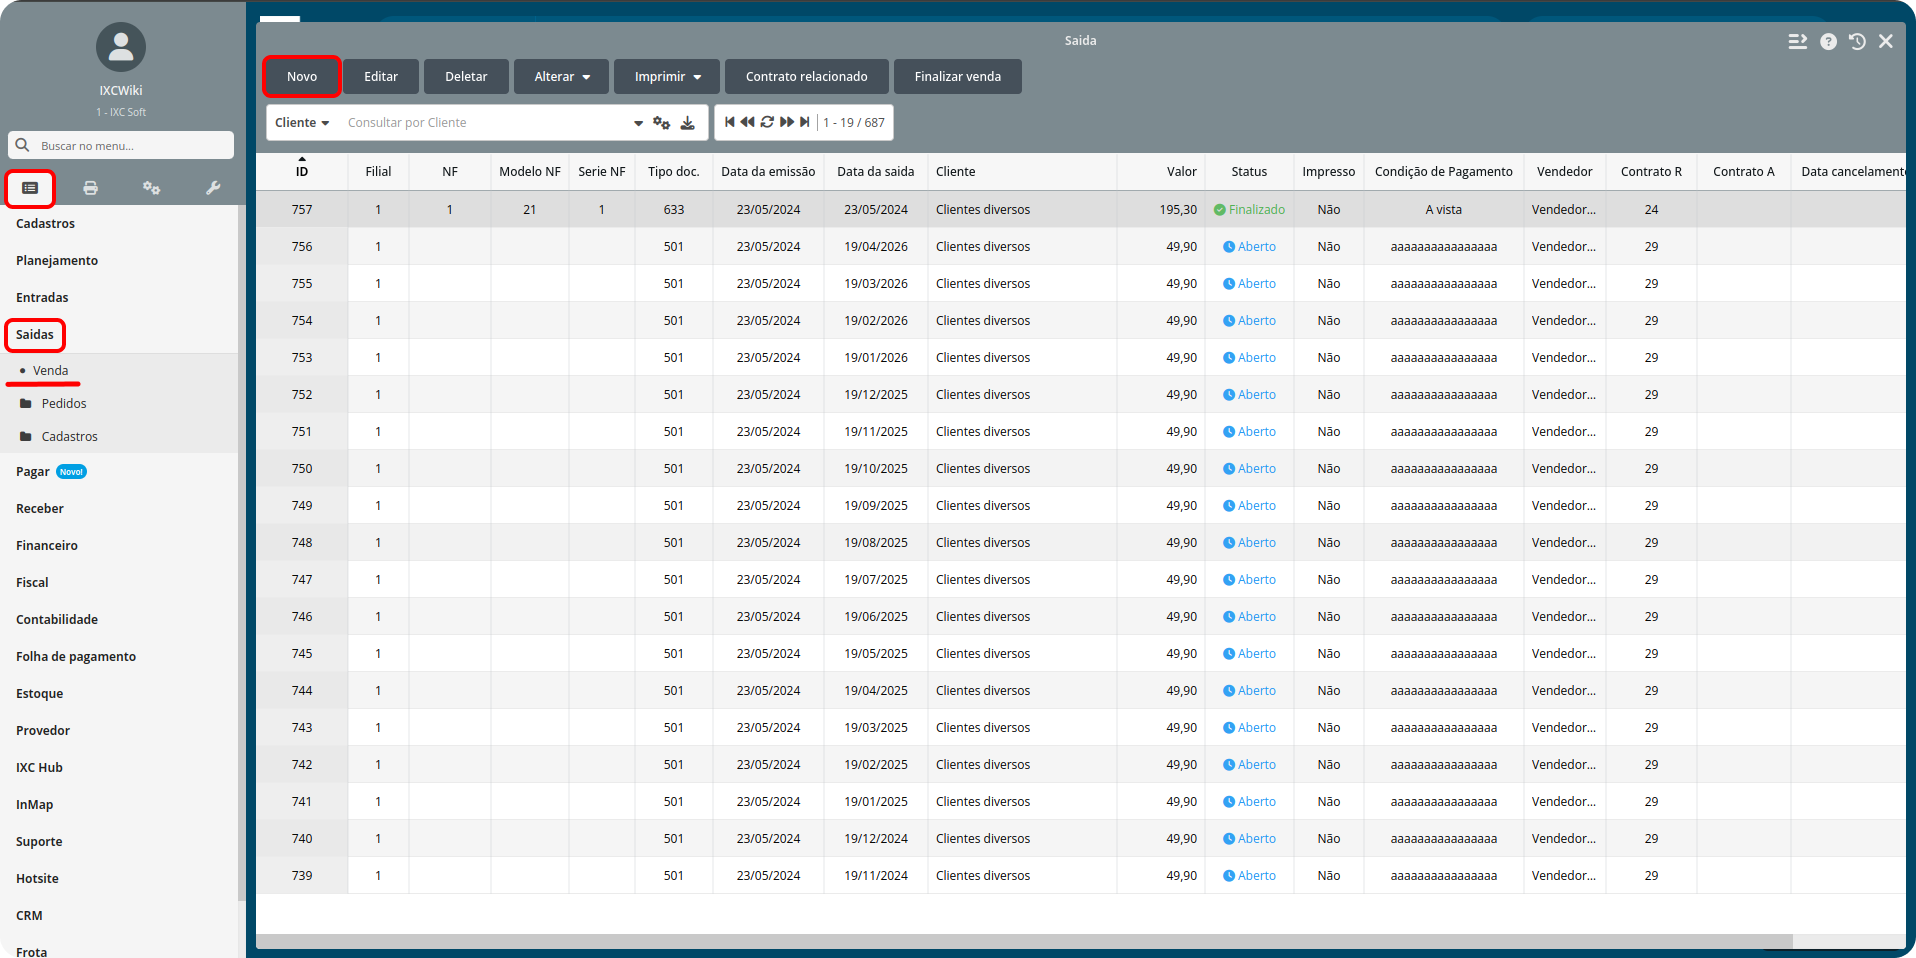
Task: Open the Entradas menu
Action: (x=42, y=297)
